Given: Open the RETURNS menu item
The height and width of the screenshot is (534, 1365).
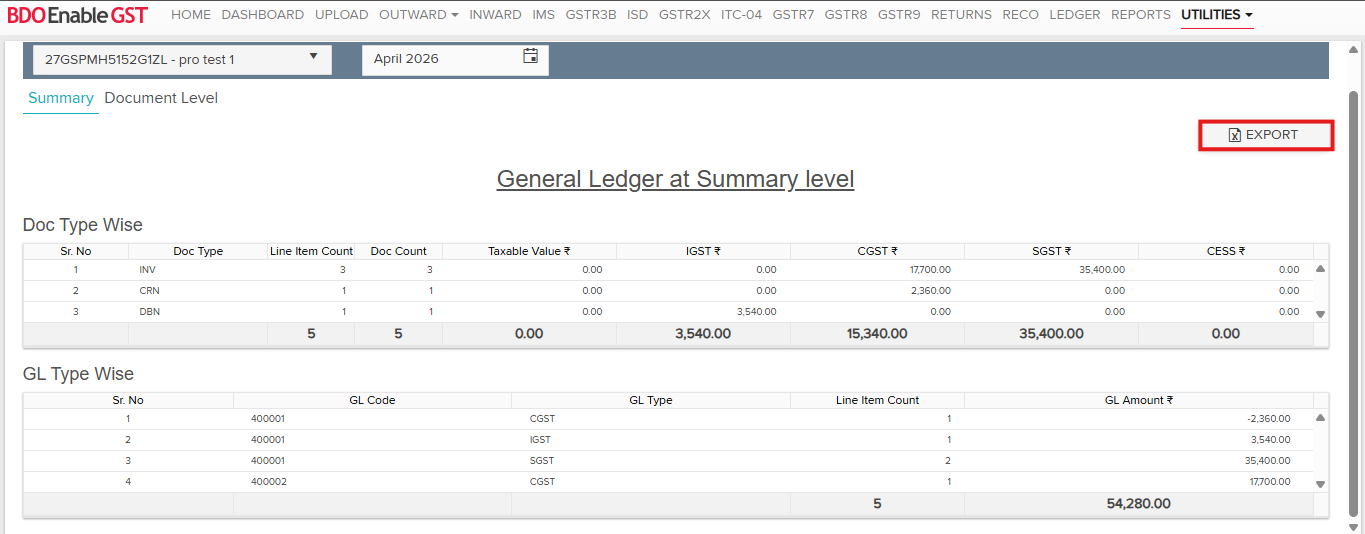Looking at the screenshot, I should 961,15.
